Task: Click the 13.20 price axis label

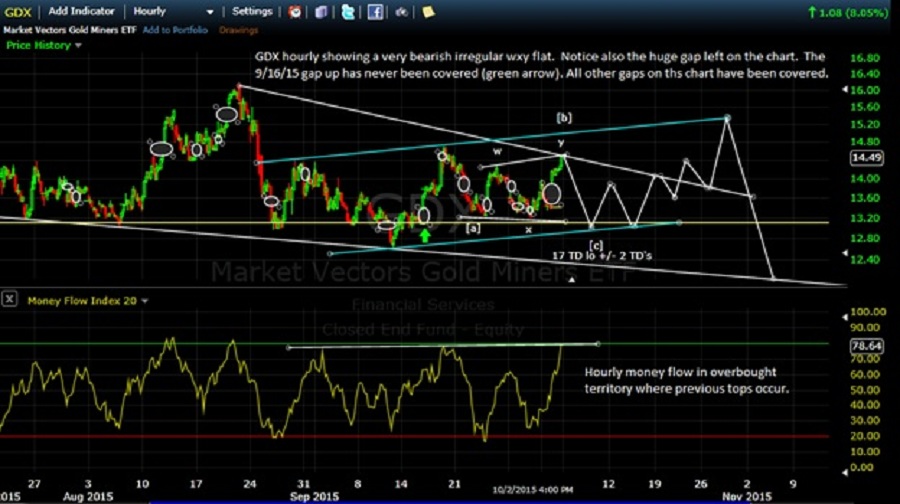Action: tap(864, 218)
